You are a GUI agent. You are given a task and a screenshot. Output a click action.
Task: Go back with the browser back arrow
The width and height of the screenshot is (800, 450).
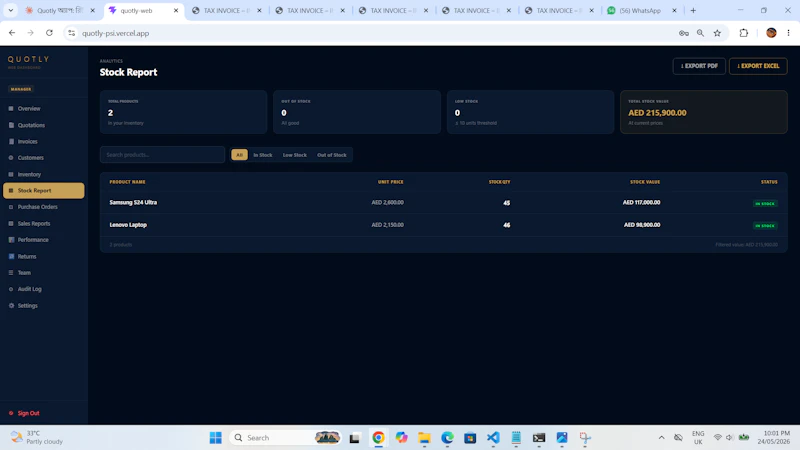point(12,33)
